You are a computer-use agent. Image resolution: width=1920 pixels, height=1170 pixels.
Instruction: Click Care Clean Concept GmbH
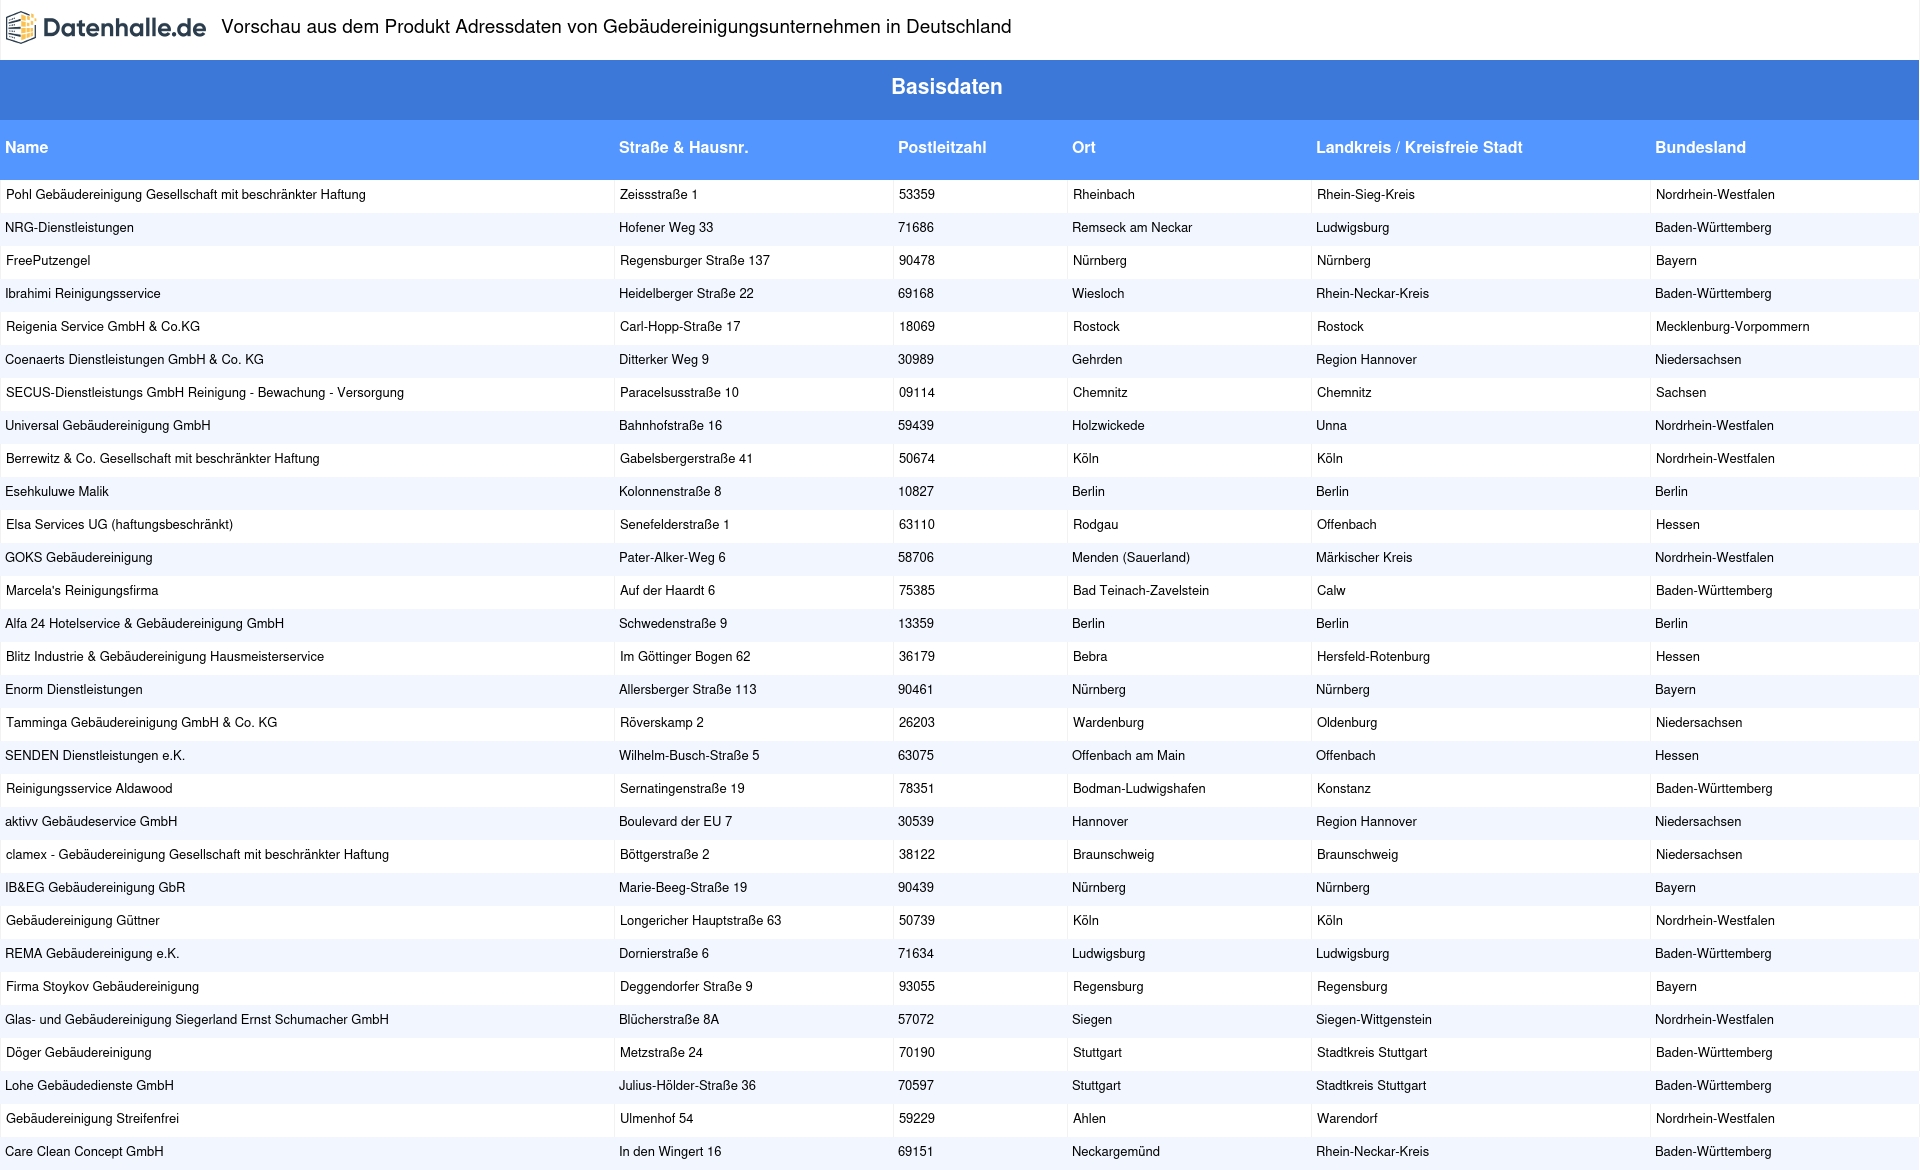(84, 1152)
